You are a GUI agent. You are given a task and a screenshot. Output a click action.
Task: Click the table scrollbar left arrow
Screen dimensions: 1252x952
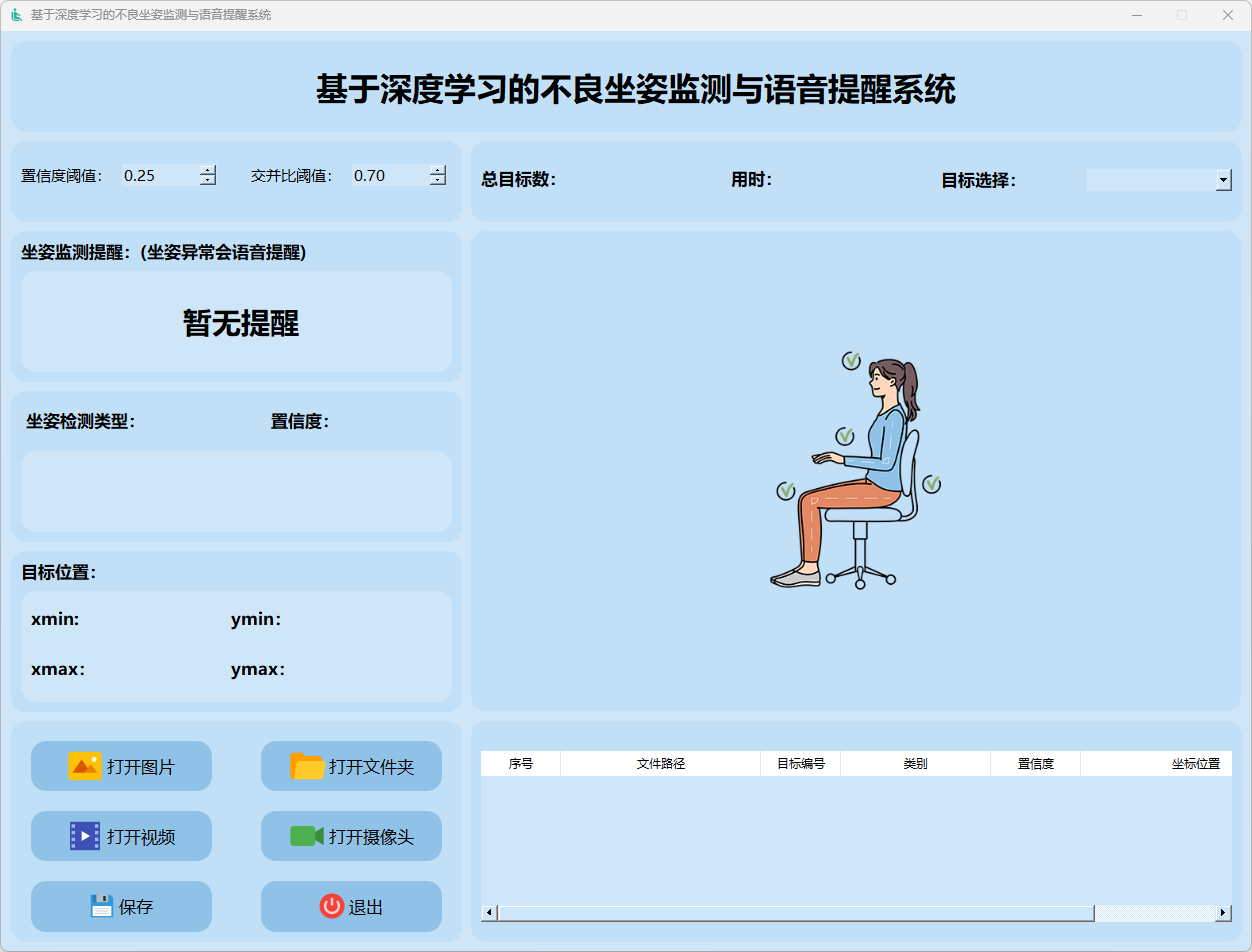pyautogui.click(x=489, y=913)
